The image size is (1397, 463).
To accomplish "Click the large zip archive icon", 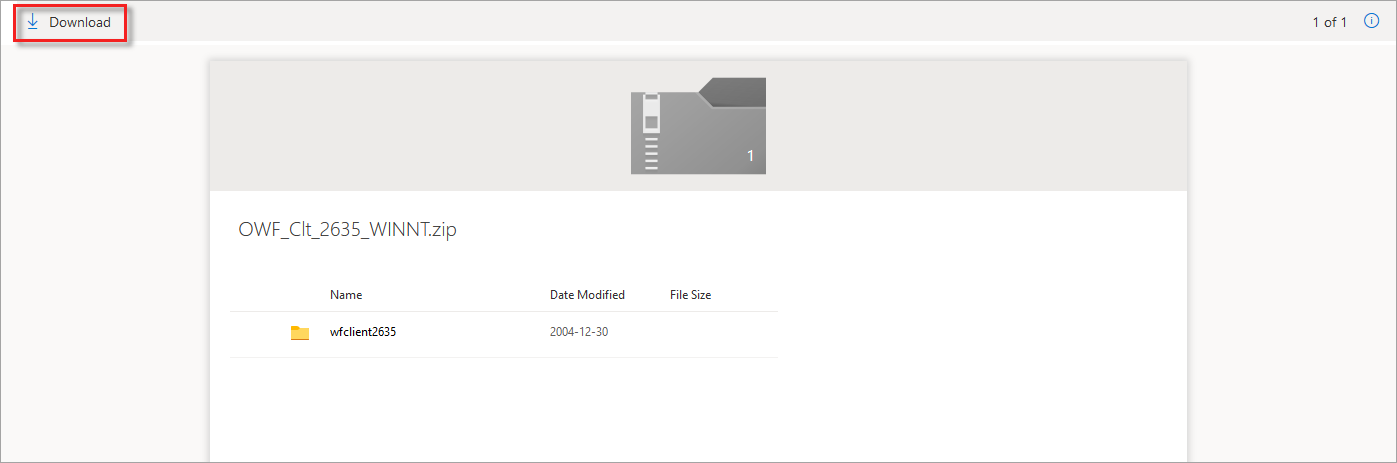I will coord(698,125).
